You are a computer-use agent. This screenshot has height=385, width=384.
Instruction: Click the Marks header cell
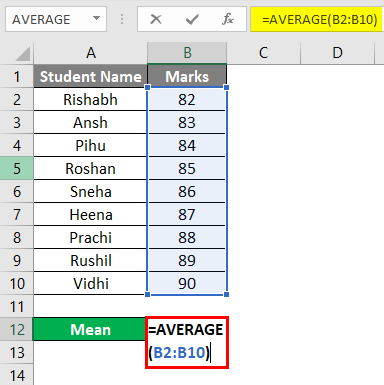[x=187, y=76]
